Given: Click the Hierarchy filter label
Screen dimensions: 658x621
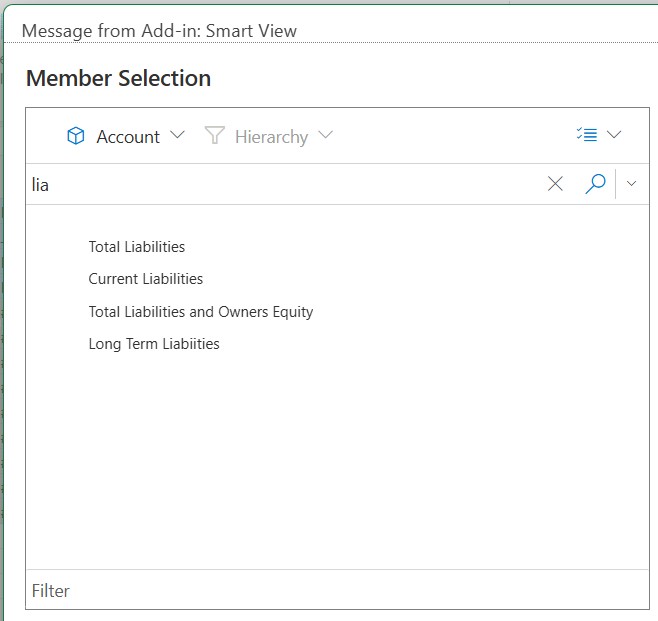Looking at the screenshot, I should click(x=272, y=137).
